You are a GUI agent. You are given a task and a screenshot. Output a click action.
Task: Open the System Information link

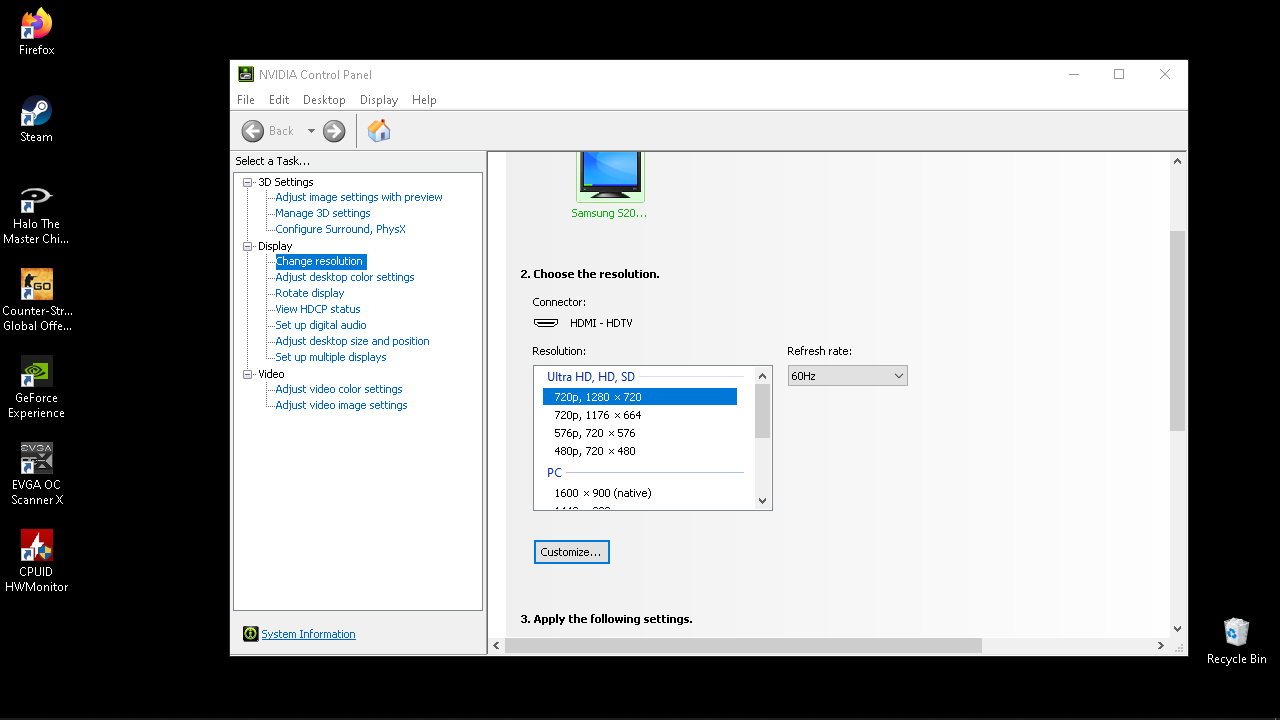[308, 634]
